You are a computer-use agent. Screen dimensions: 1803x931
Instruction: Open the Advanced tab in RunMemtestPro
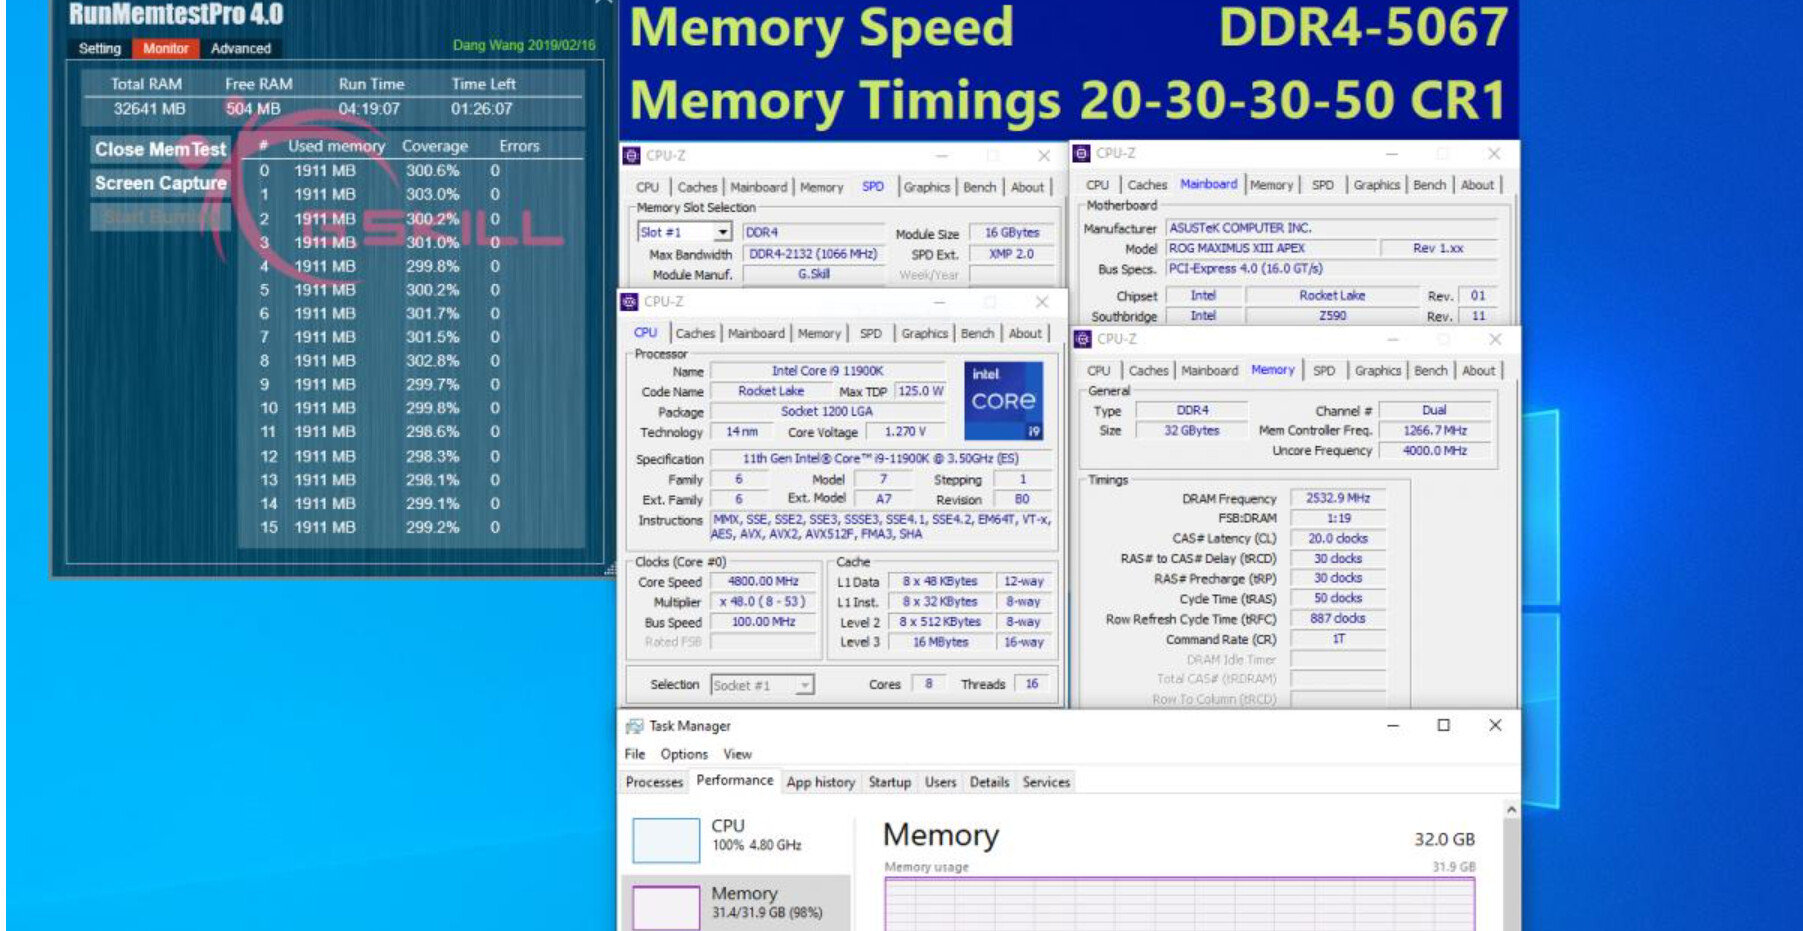(x=241, y=48)
